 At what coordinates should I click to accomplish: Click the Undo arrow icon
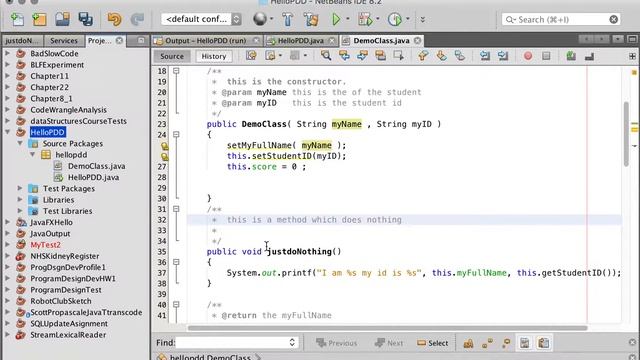114,19
